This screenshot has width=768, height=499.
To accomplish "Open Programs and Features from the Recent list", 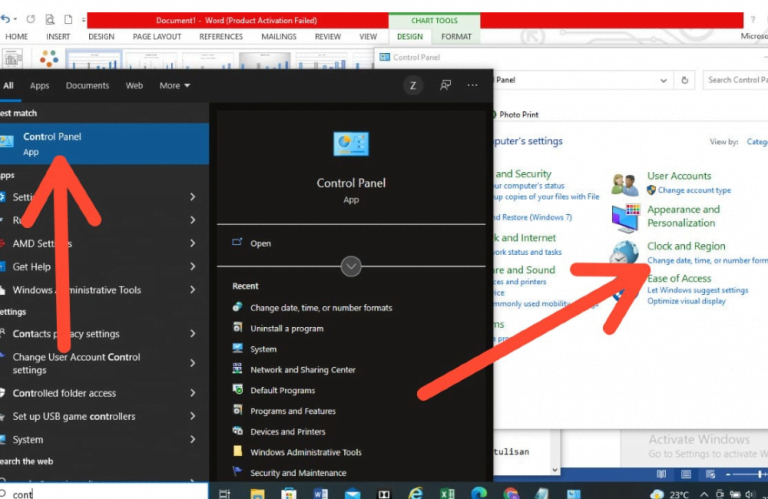I will coord(293,411).
